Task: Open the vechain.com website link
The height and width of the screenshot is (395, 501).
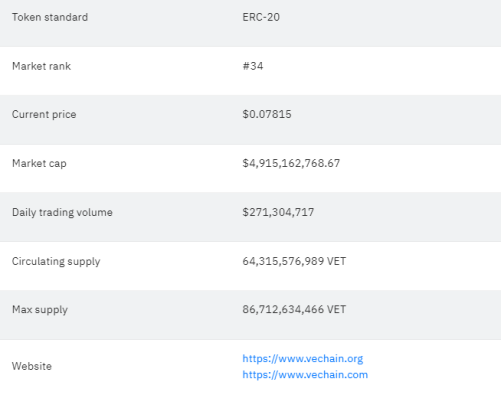Action: (x=305, y=375)
